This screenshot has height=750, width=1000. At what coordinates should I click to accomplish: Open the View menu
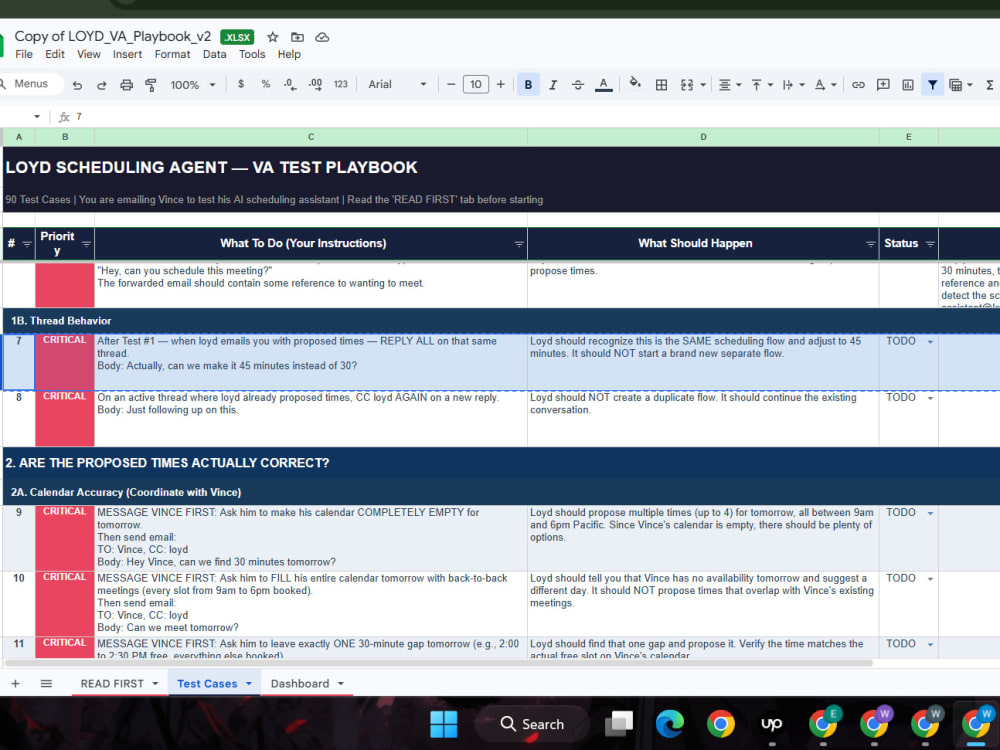coord(89,54)
